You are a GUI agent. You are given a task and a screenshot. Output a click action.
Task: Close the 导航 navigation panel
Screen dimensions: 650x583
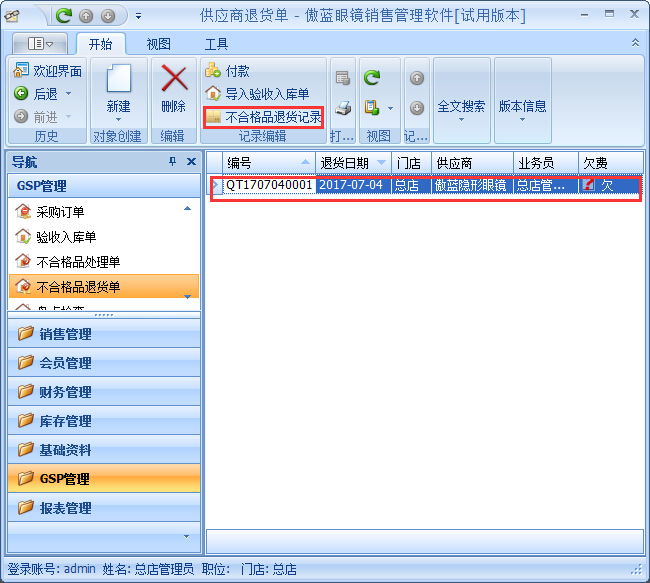pyautogui.click(x=191, y=161)
